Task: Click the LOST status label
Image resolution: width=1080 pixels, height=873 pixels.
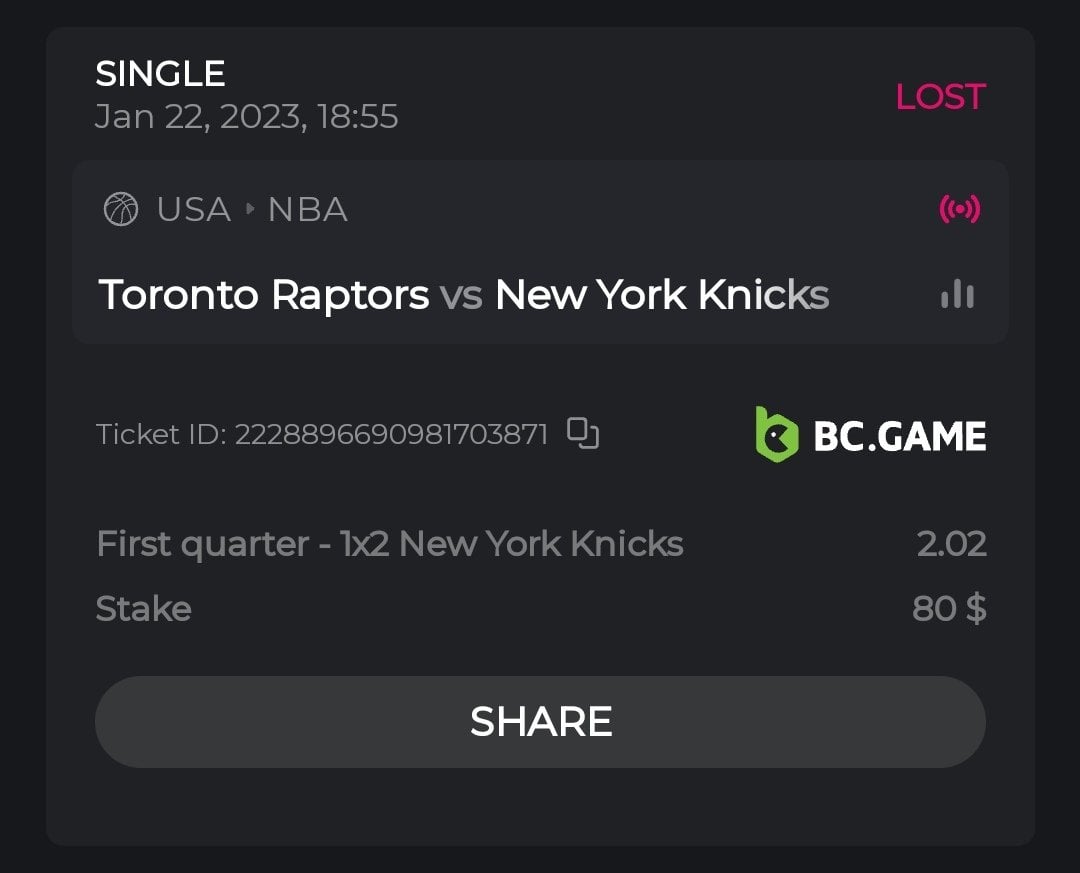Action: (x=940, y=96)
